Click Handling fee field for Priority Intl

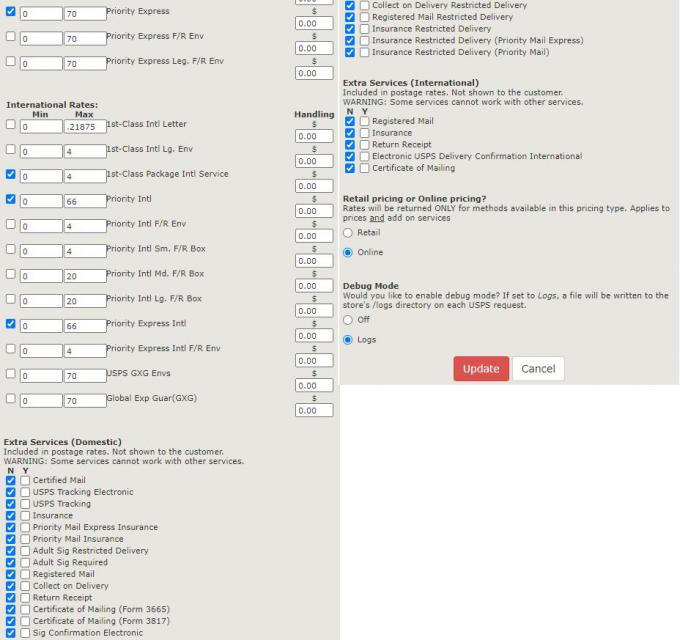point(314,211)
